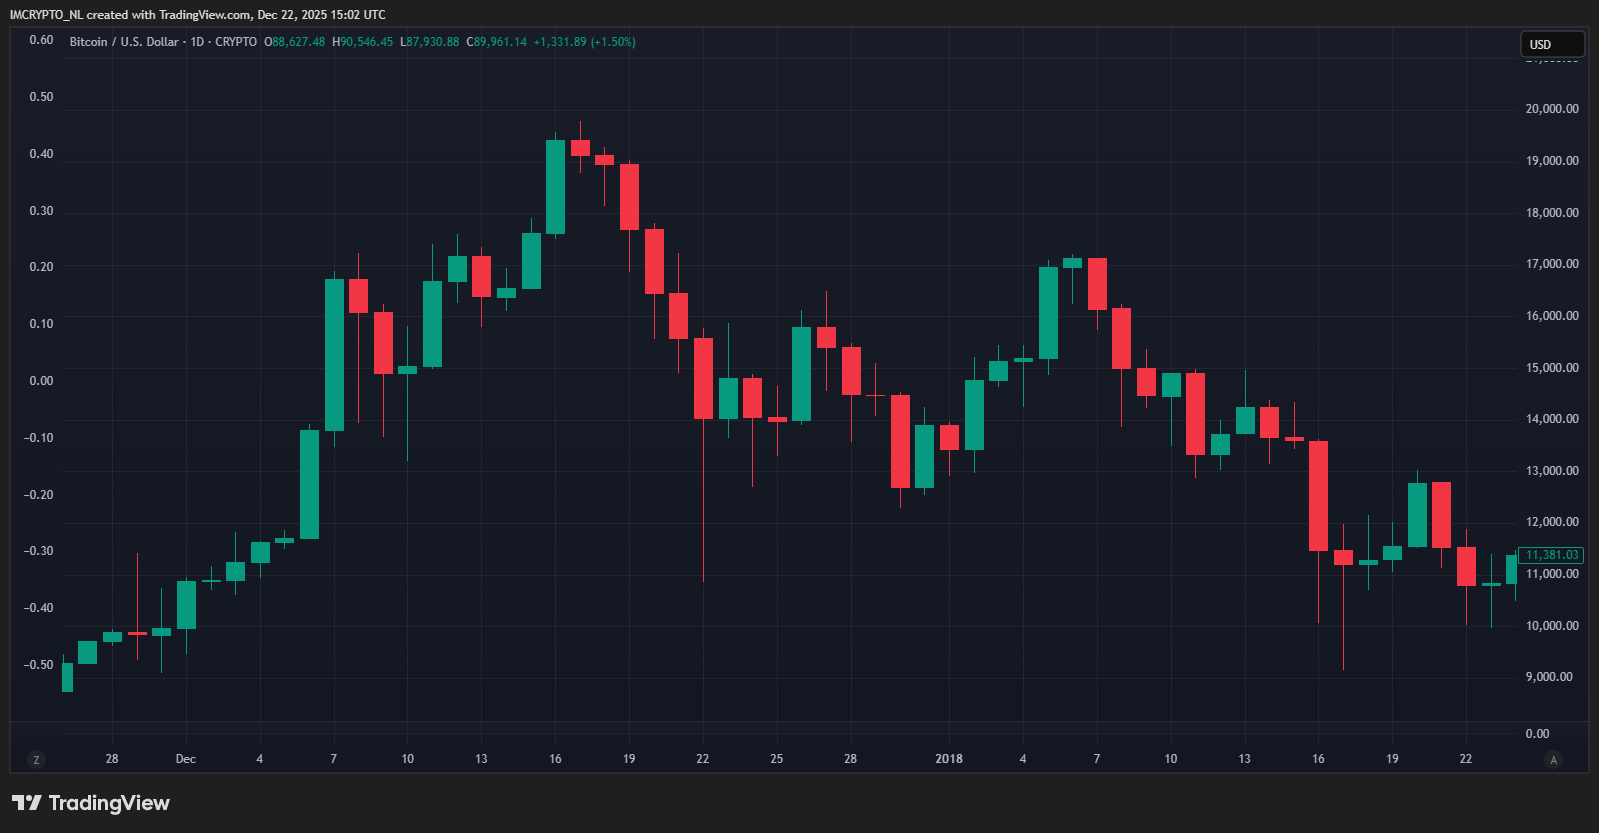1599x833 pixels.
Task: Open the USD currency dropdown
Action: (x=1551, y=44)
